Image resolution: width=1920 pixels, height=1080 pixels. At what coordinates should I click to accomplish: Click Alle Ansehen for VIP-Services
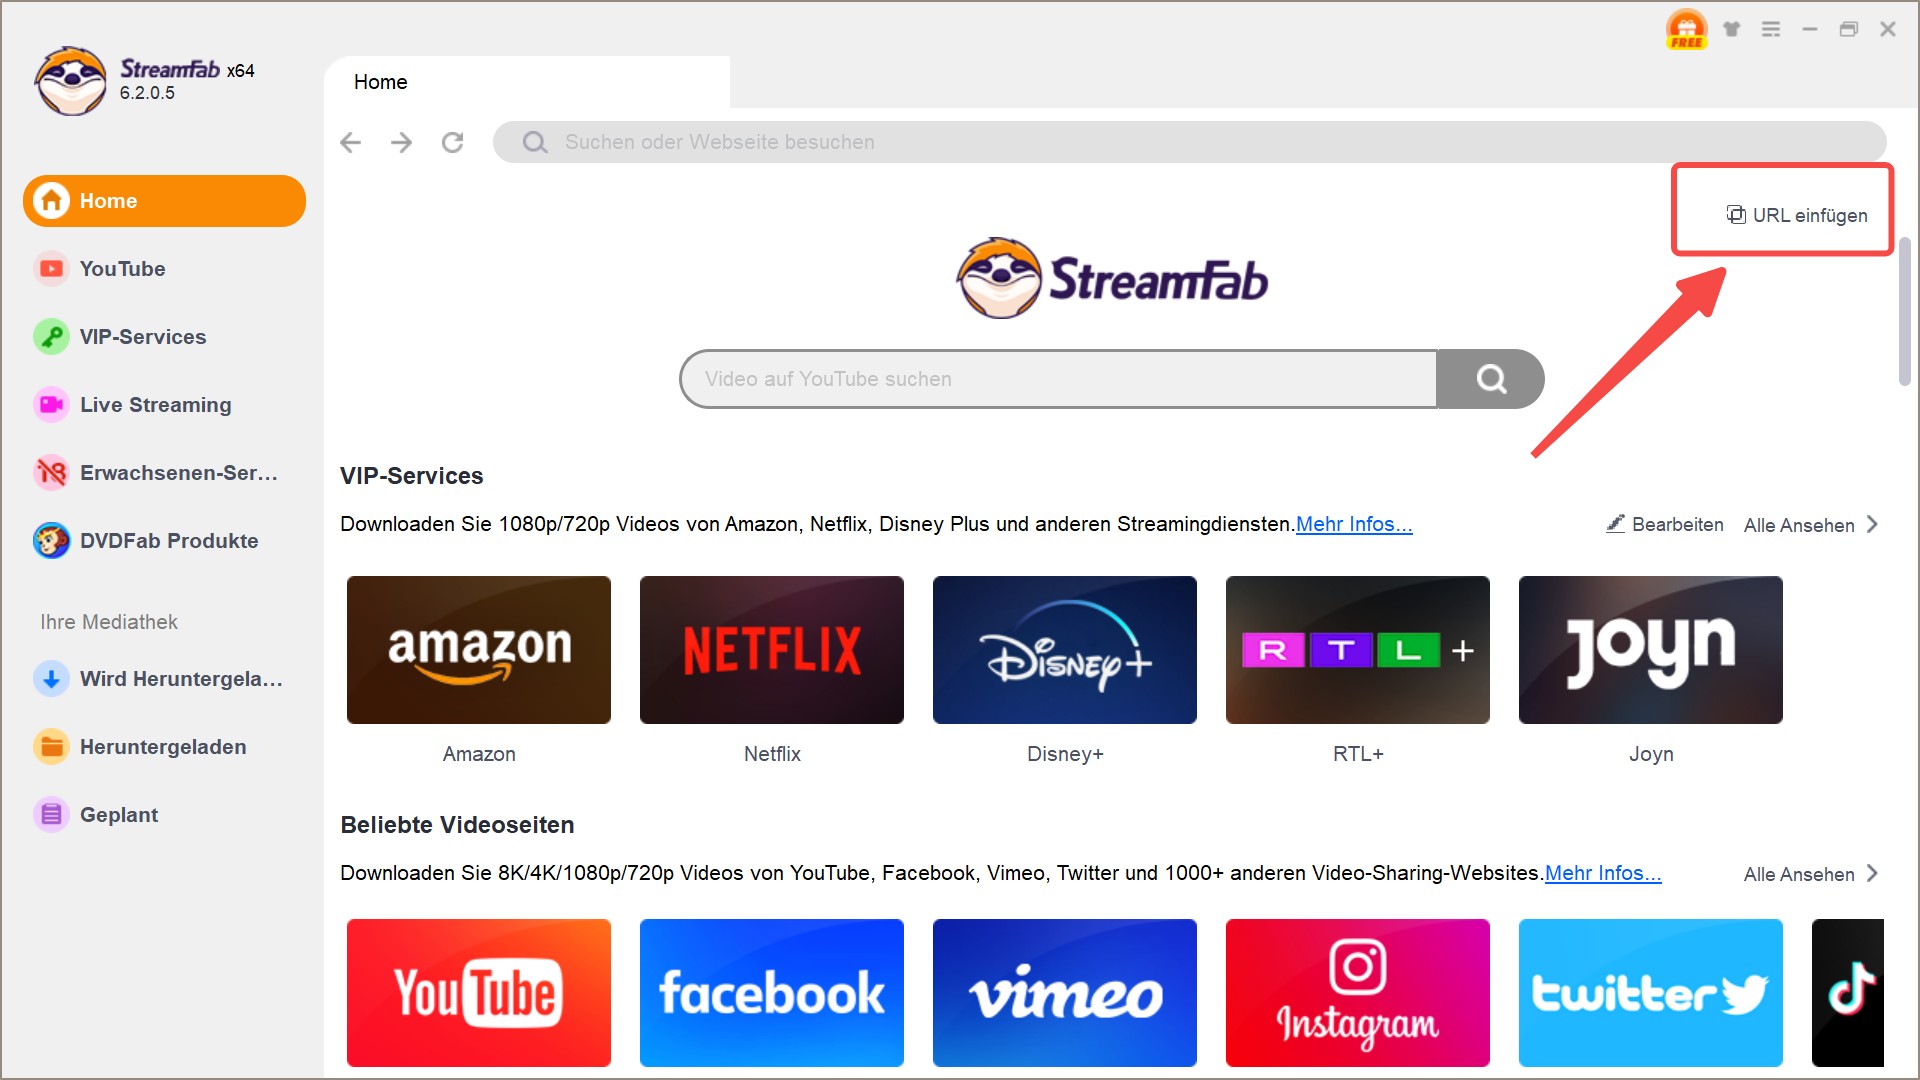[1813, 525]
